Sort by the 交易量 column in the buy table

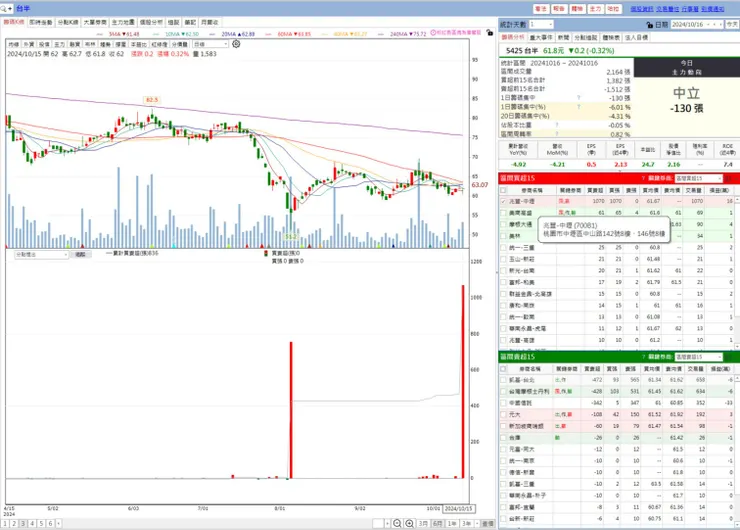[x=694, y=190]
